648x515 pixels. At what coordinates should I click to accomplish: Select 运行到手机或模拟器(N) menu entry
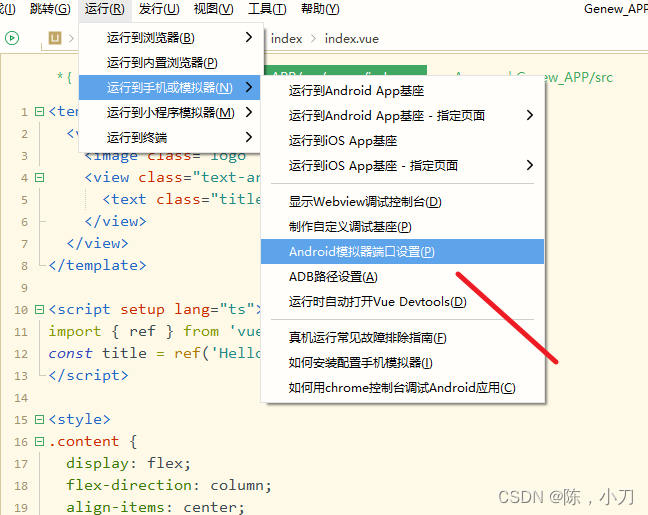tap(169, 88)
